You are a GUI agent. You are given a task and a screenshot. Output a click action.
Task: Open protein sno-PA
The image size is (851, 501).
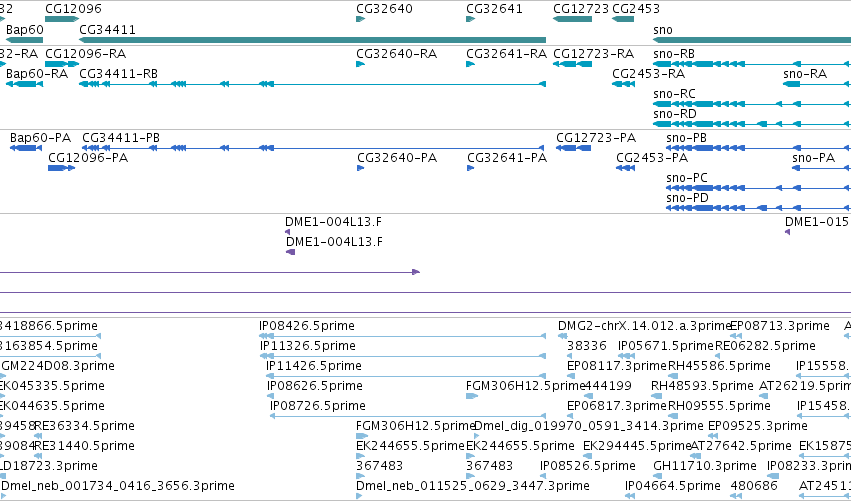click(x=813, y=157)
